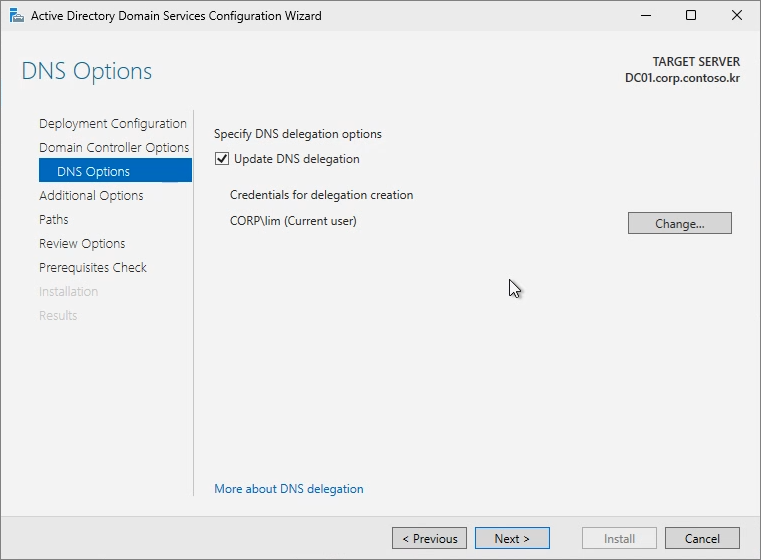Close the wizard window
Image resolution: width=761 pixels, height=560 pixels.
(737, 16)
